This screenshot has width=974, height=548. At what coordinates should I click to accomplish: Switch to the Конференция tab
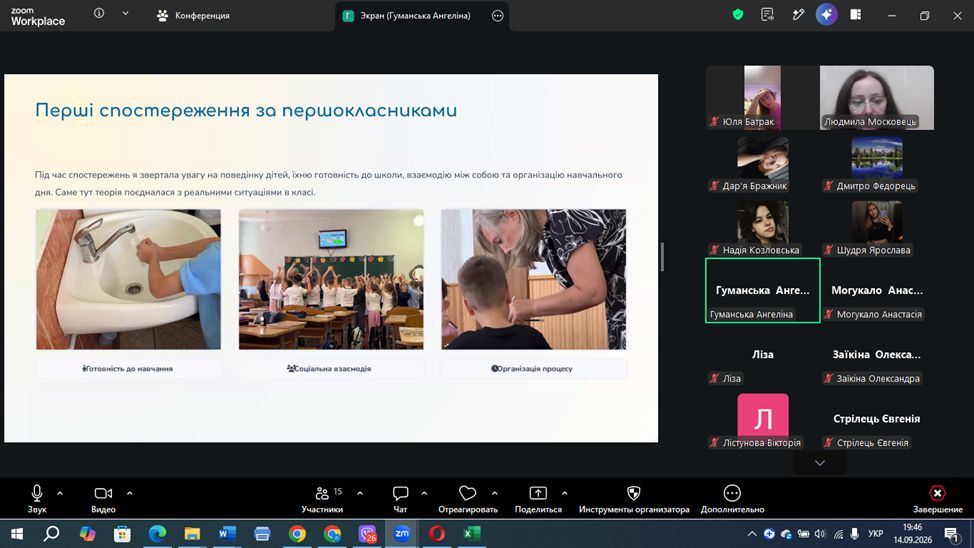(x=193, y=16)
